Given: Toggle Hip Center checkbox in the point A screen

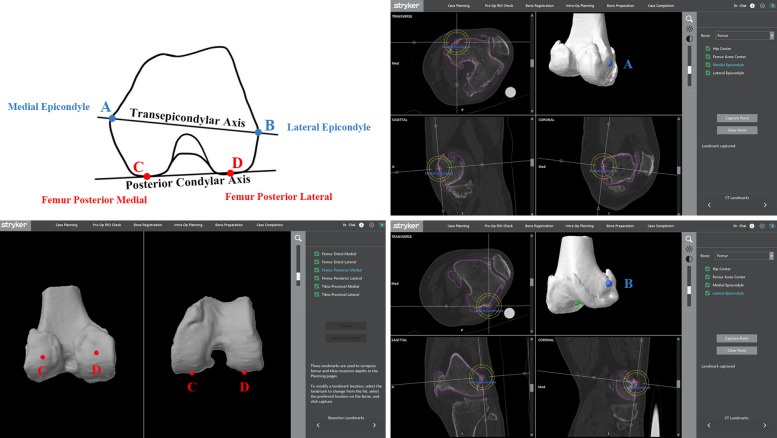Looking at the screenshot, I should [x=708, y=49].
